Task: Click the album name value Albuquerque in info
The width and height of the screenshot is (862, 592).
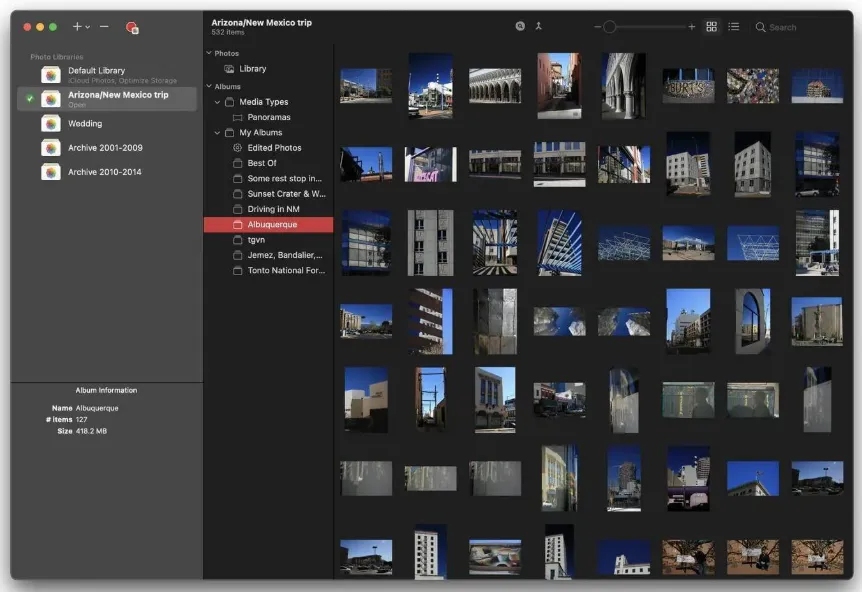Action: 97,408
